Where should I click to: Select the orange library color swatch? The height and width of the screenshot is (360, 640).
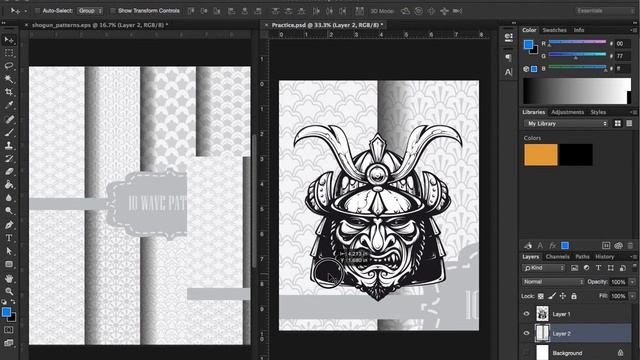[541, 154]
